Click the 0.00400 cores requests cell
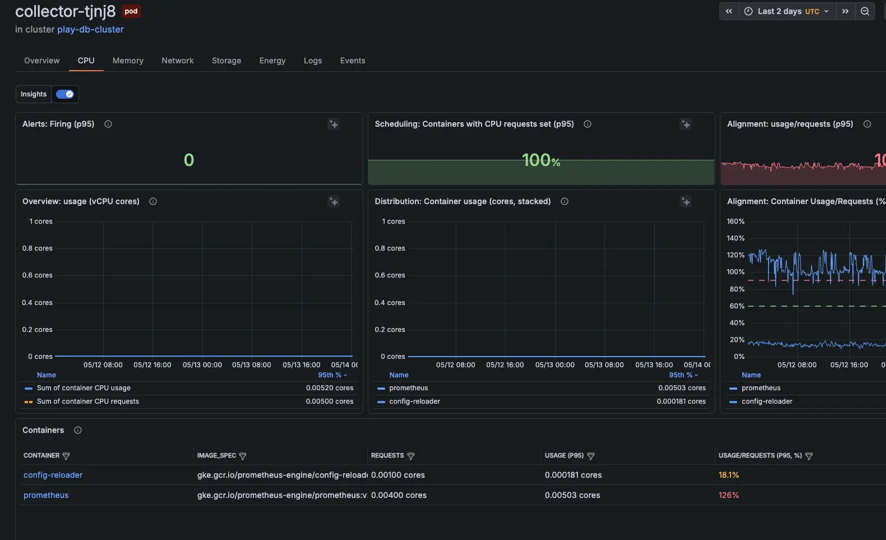The image size is (886, 540). [398, 495]
